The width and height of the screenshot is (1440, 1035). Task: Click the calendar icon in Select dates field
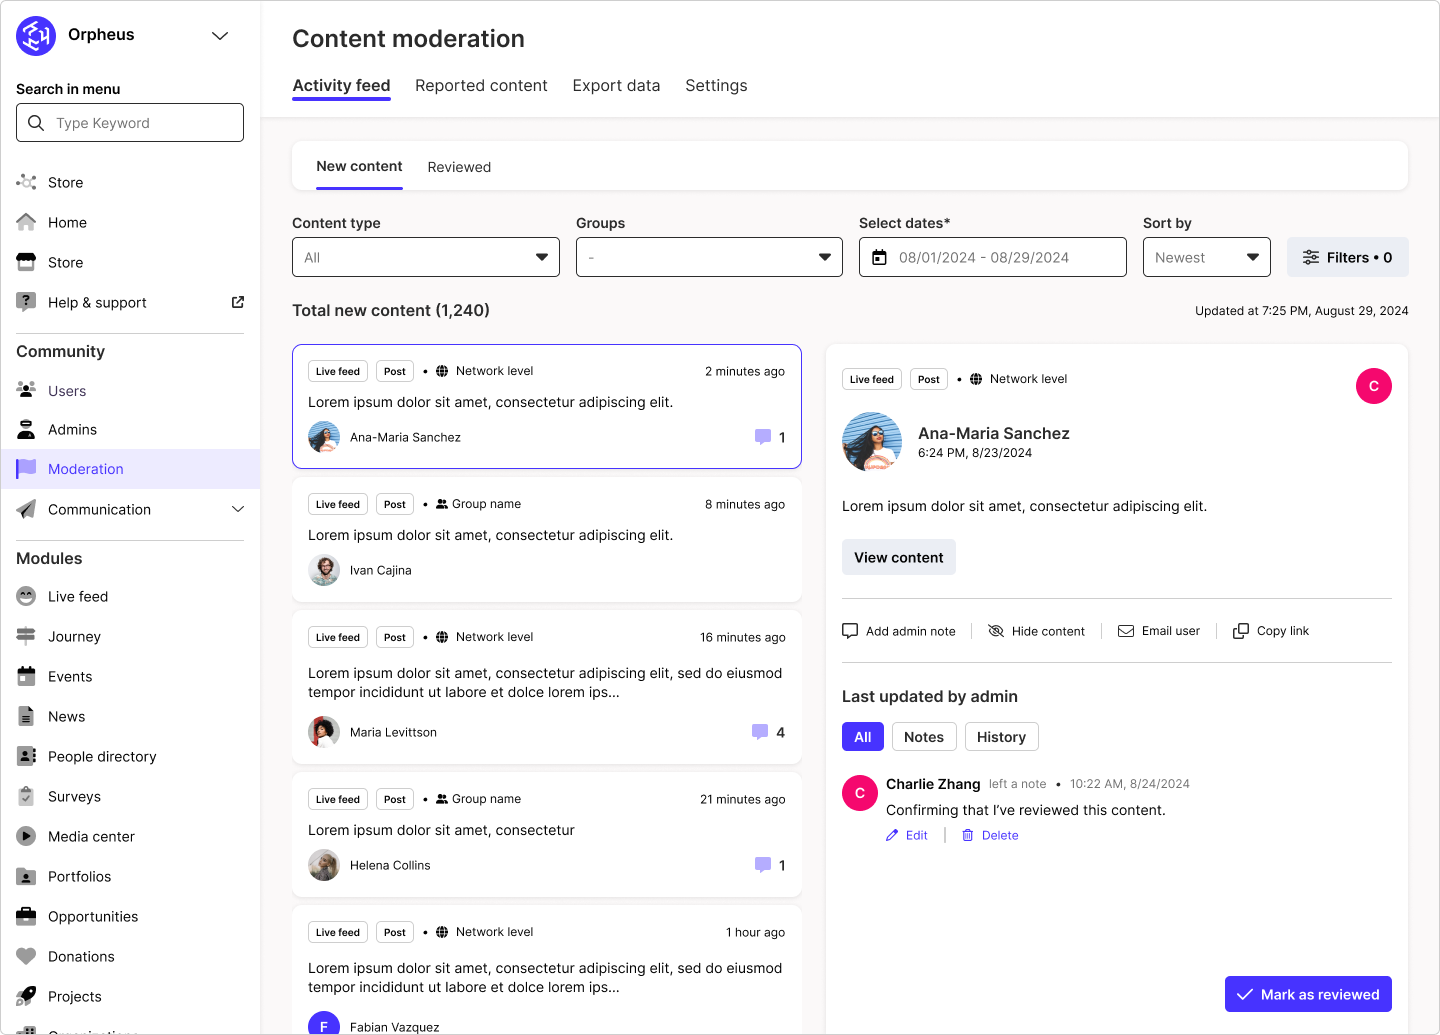click(x=880, y=257)
